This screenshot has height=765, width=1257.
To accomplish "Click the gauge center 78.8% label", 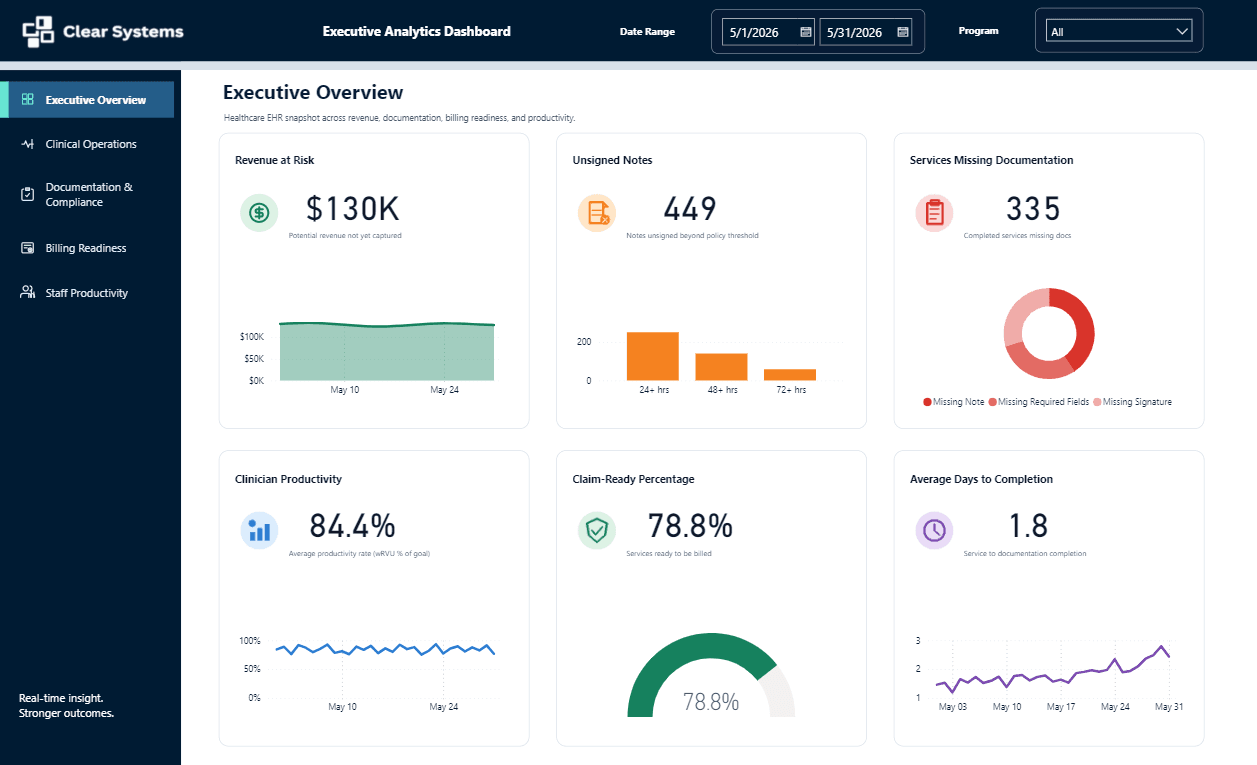I will [x=711, y=702].
